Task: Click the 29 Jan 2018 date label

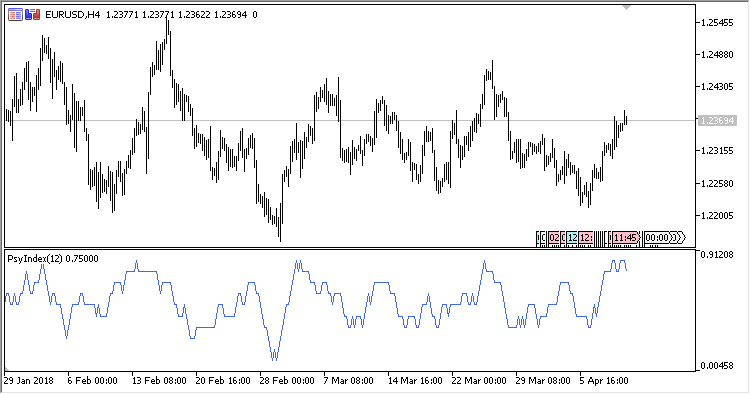Action: pyautogui.click(x=29, y=381)
